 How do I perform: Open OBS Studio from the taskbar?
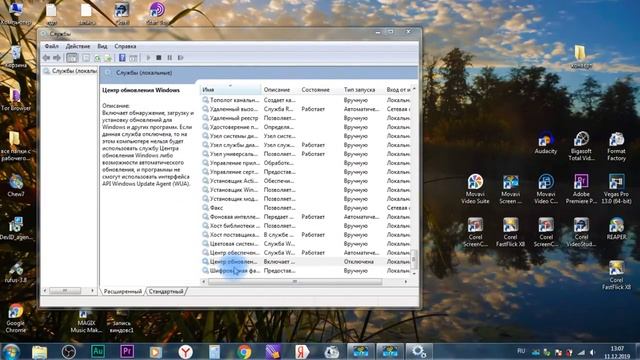[69, 351]
